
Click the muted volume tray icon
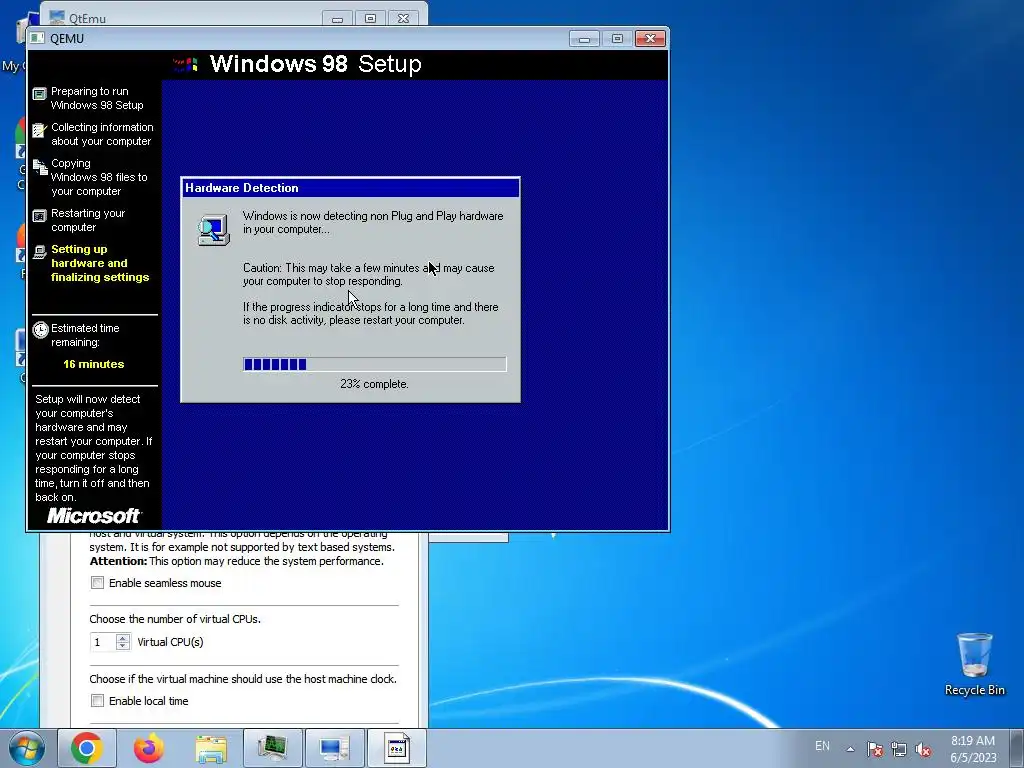[923, 748]
